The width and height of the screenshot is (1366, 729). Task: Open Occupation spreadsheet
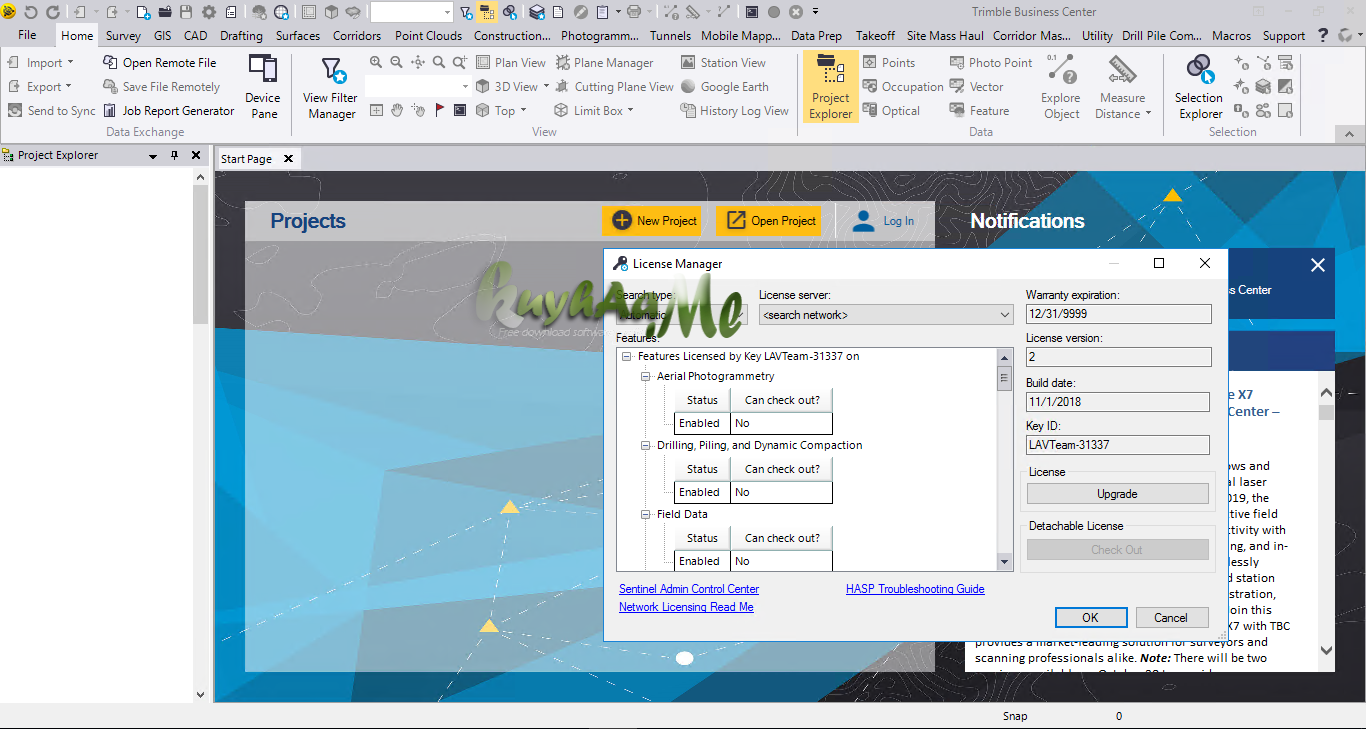click(x=902, y=87)
